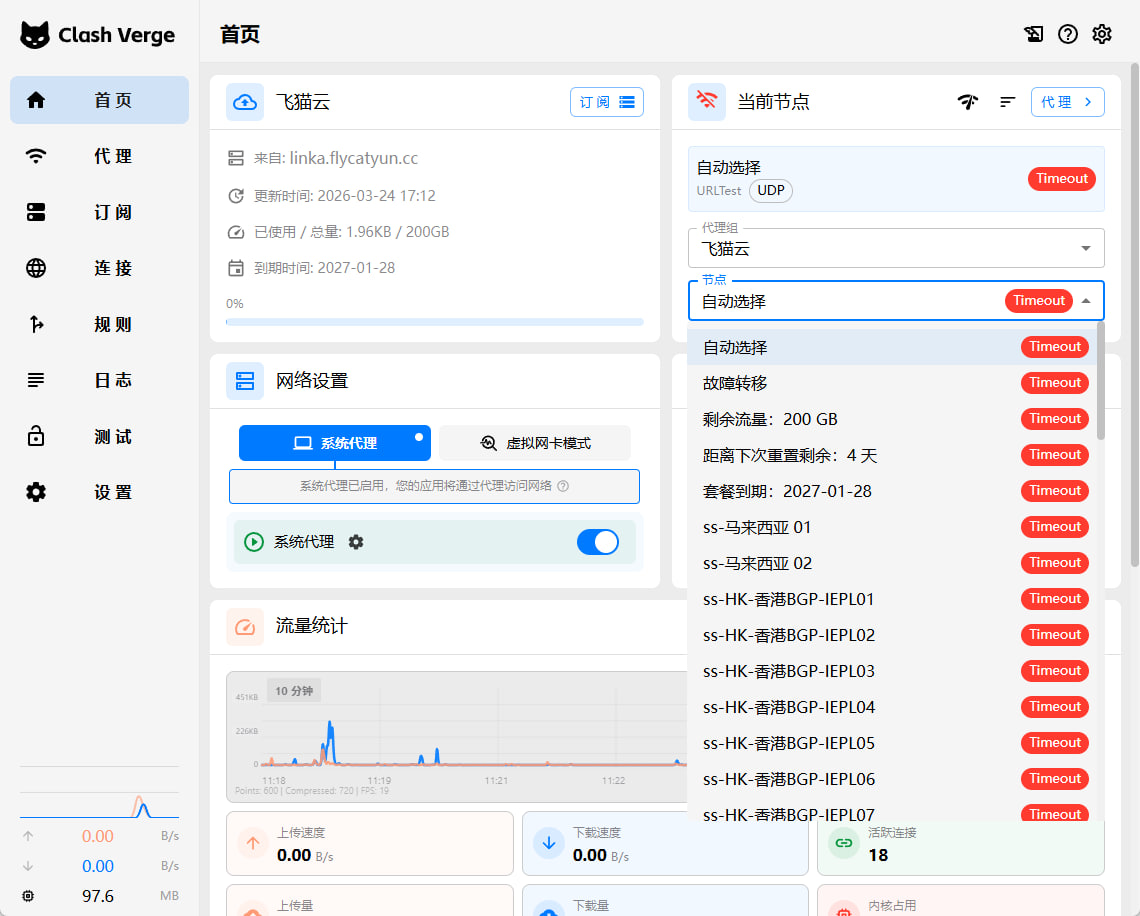Viewport: 1140px width, 916px height.
Task: Open settings gear icon in top right corner
Action: click(x=1102, y=34)
